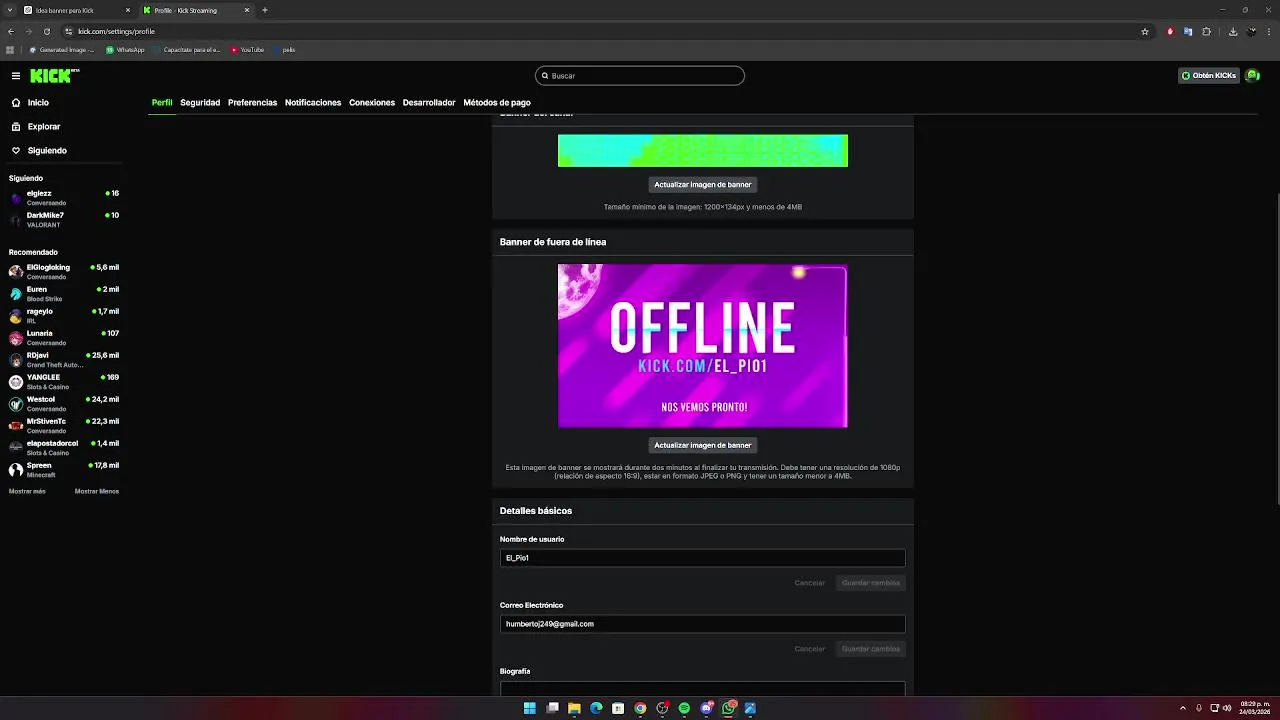Screen dimensions: 1280x720
Task: Click Guardar cambios below Nombre de usuario
Action: click(871, 583)
